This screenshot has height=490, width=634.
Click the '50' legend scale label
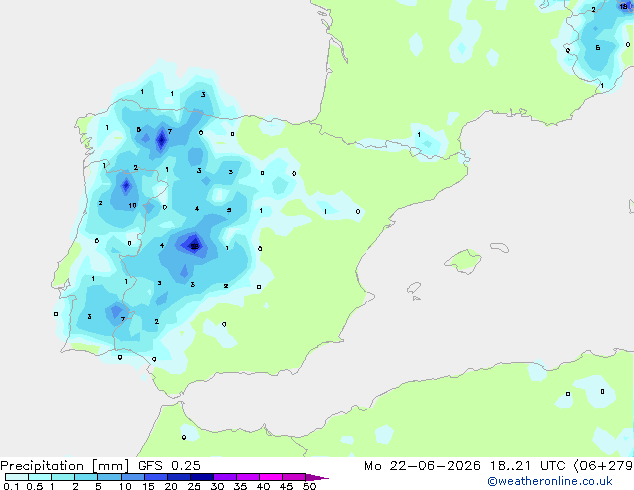(309, 486)
